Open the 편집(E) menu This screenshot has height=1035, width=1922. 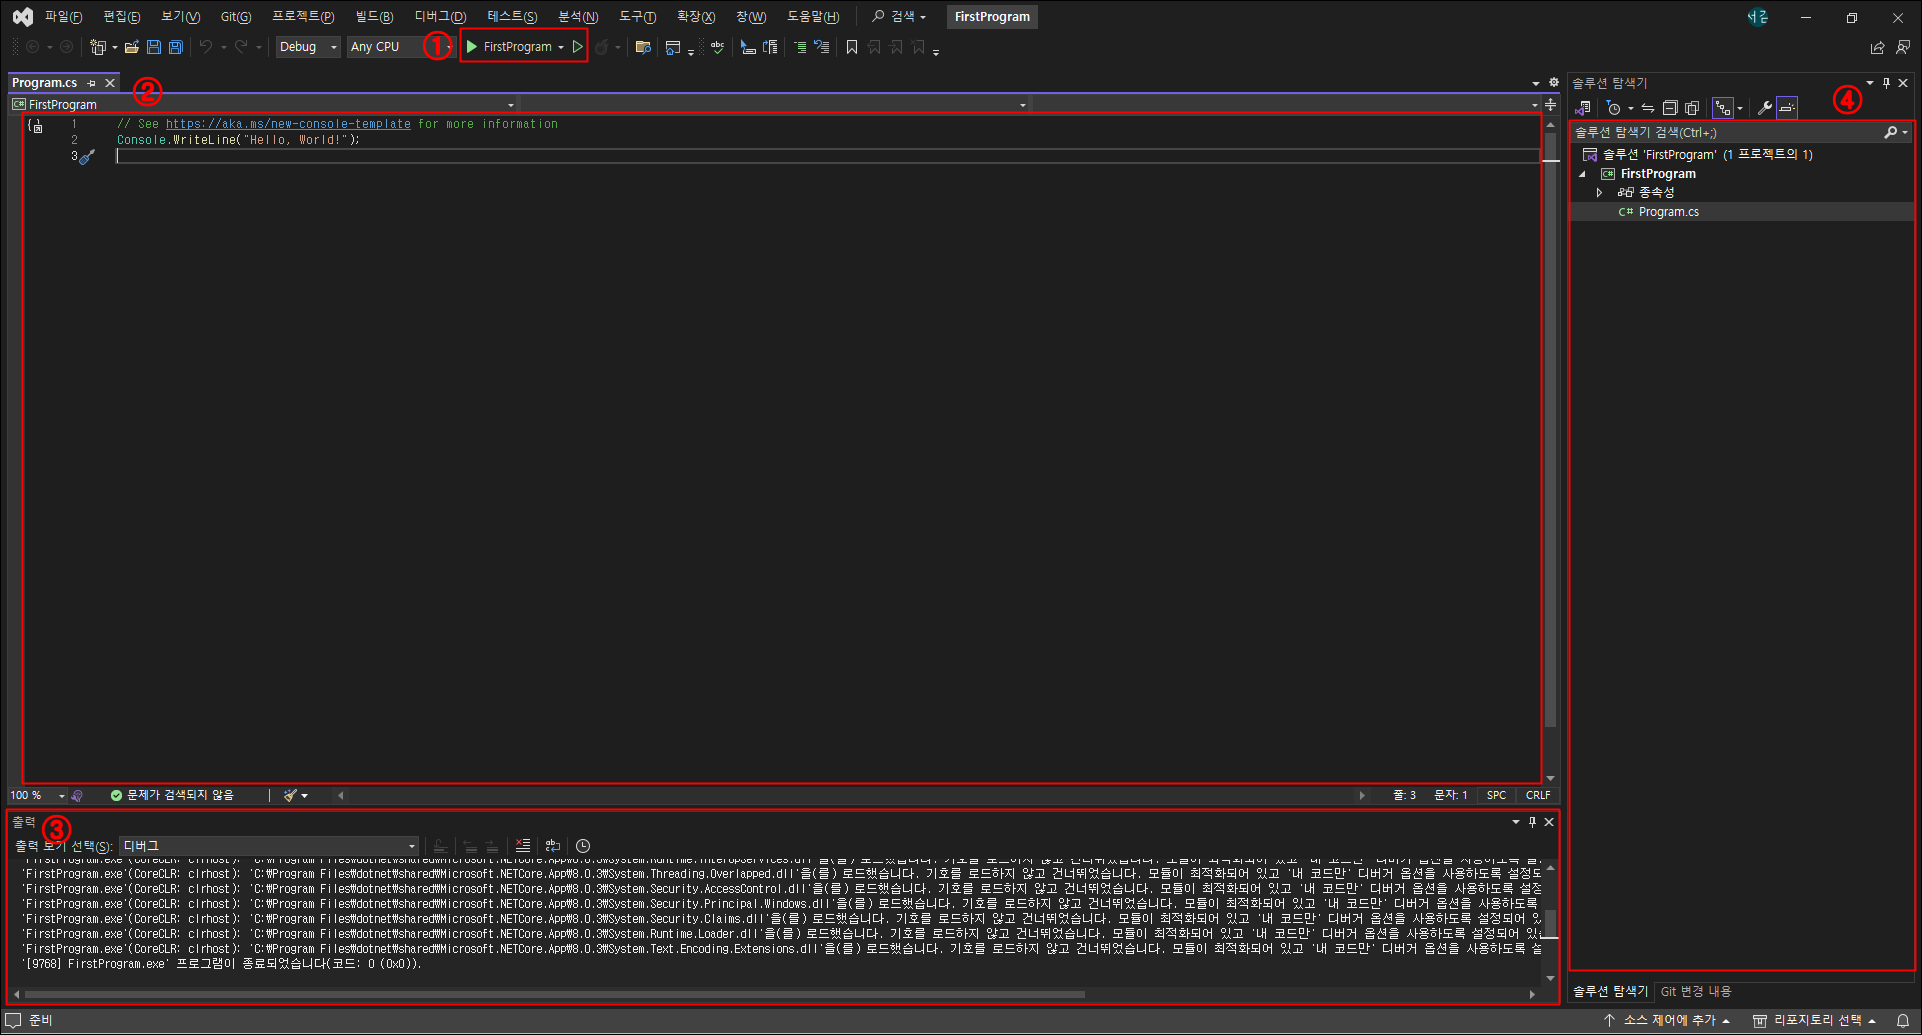point(122,17)
